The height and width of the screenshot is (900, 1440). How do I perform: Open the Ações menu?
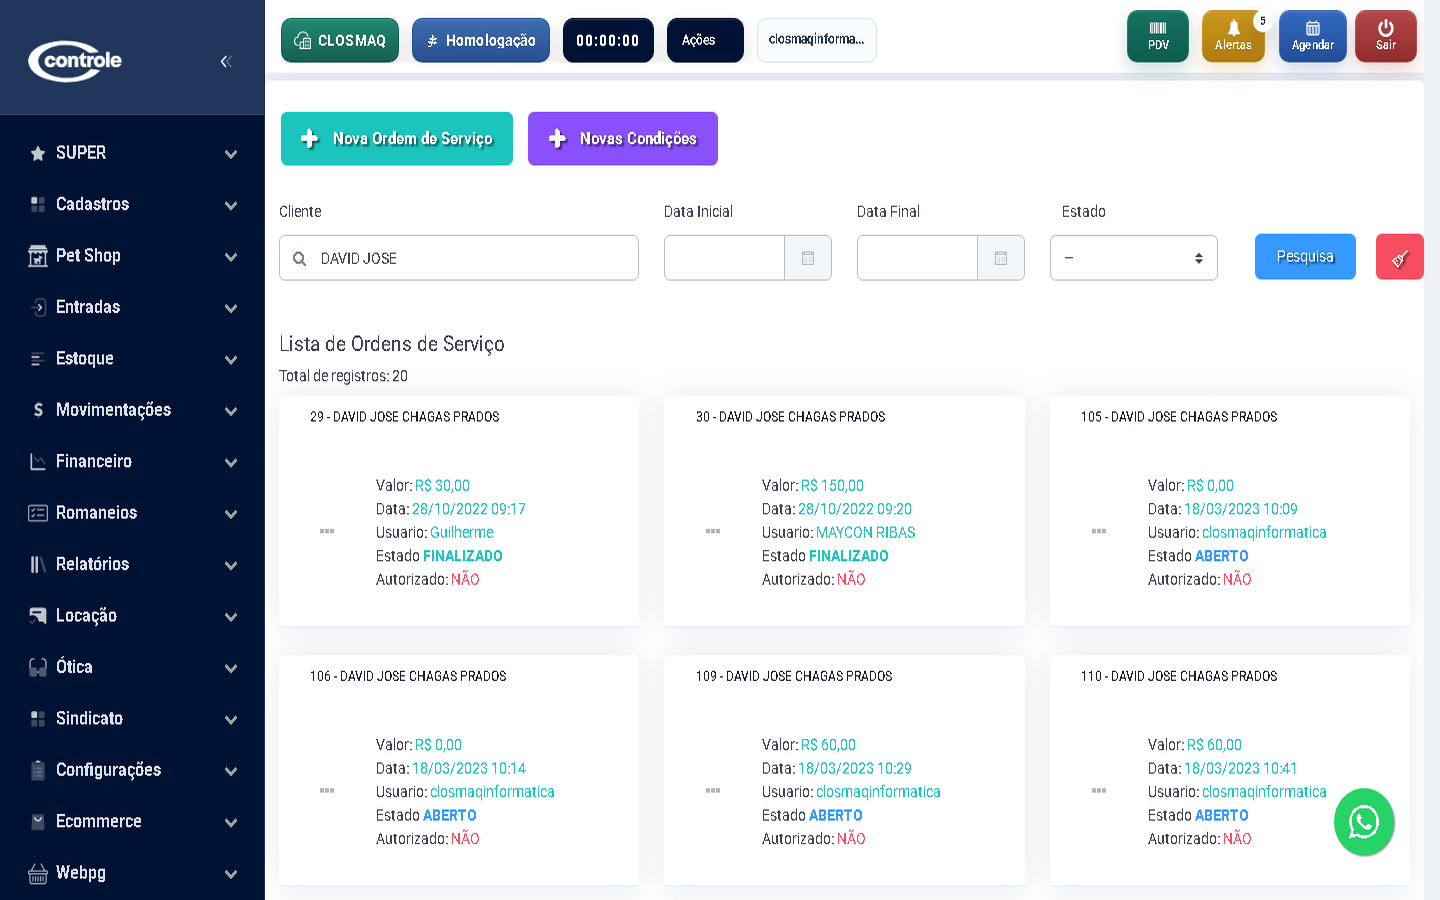point(704,40)
